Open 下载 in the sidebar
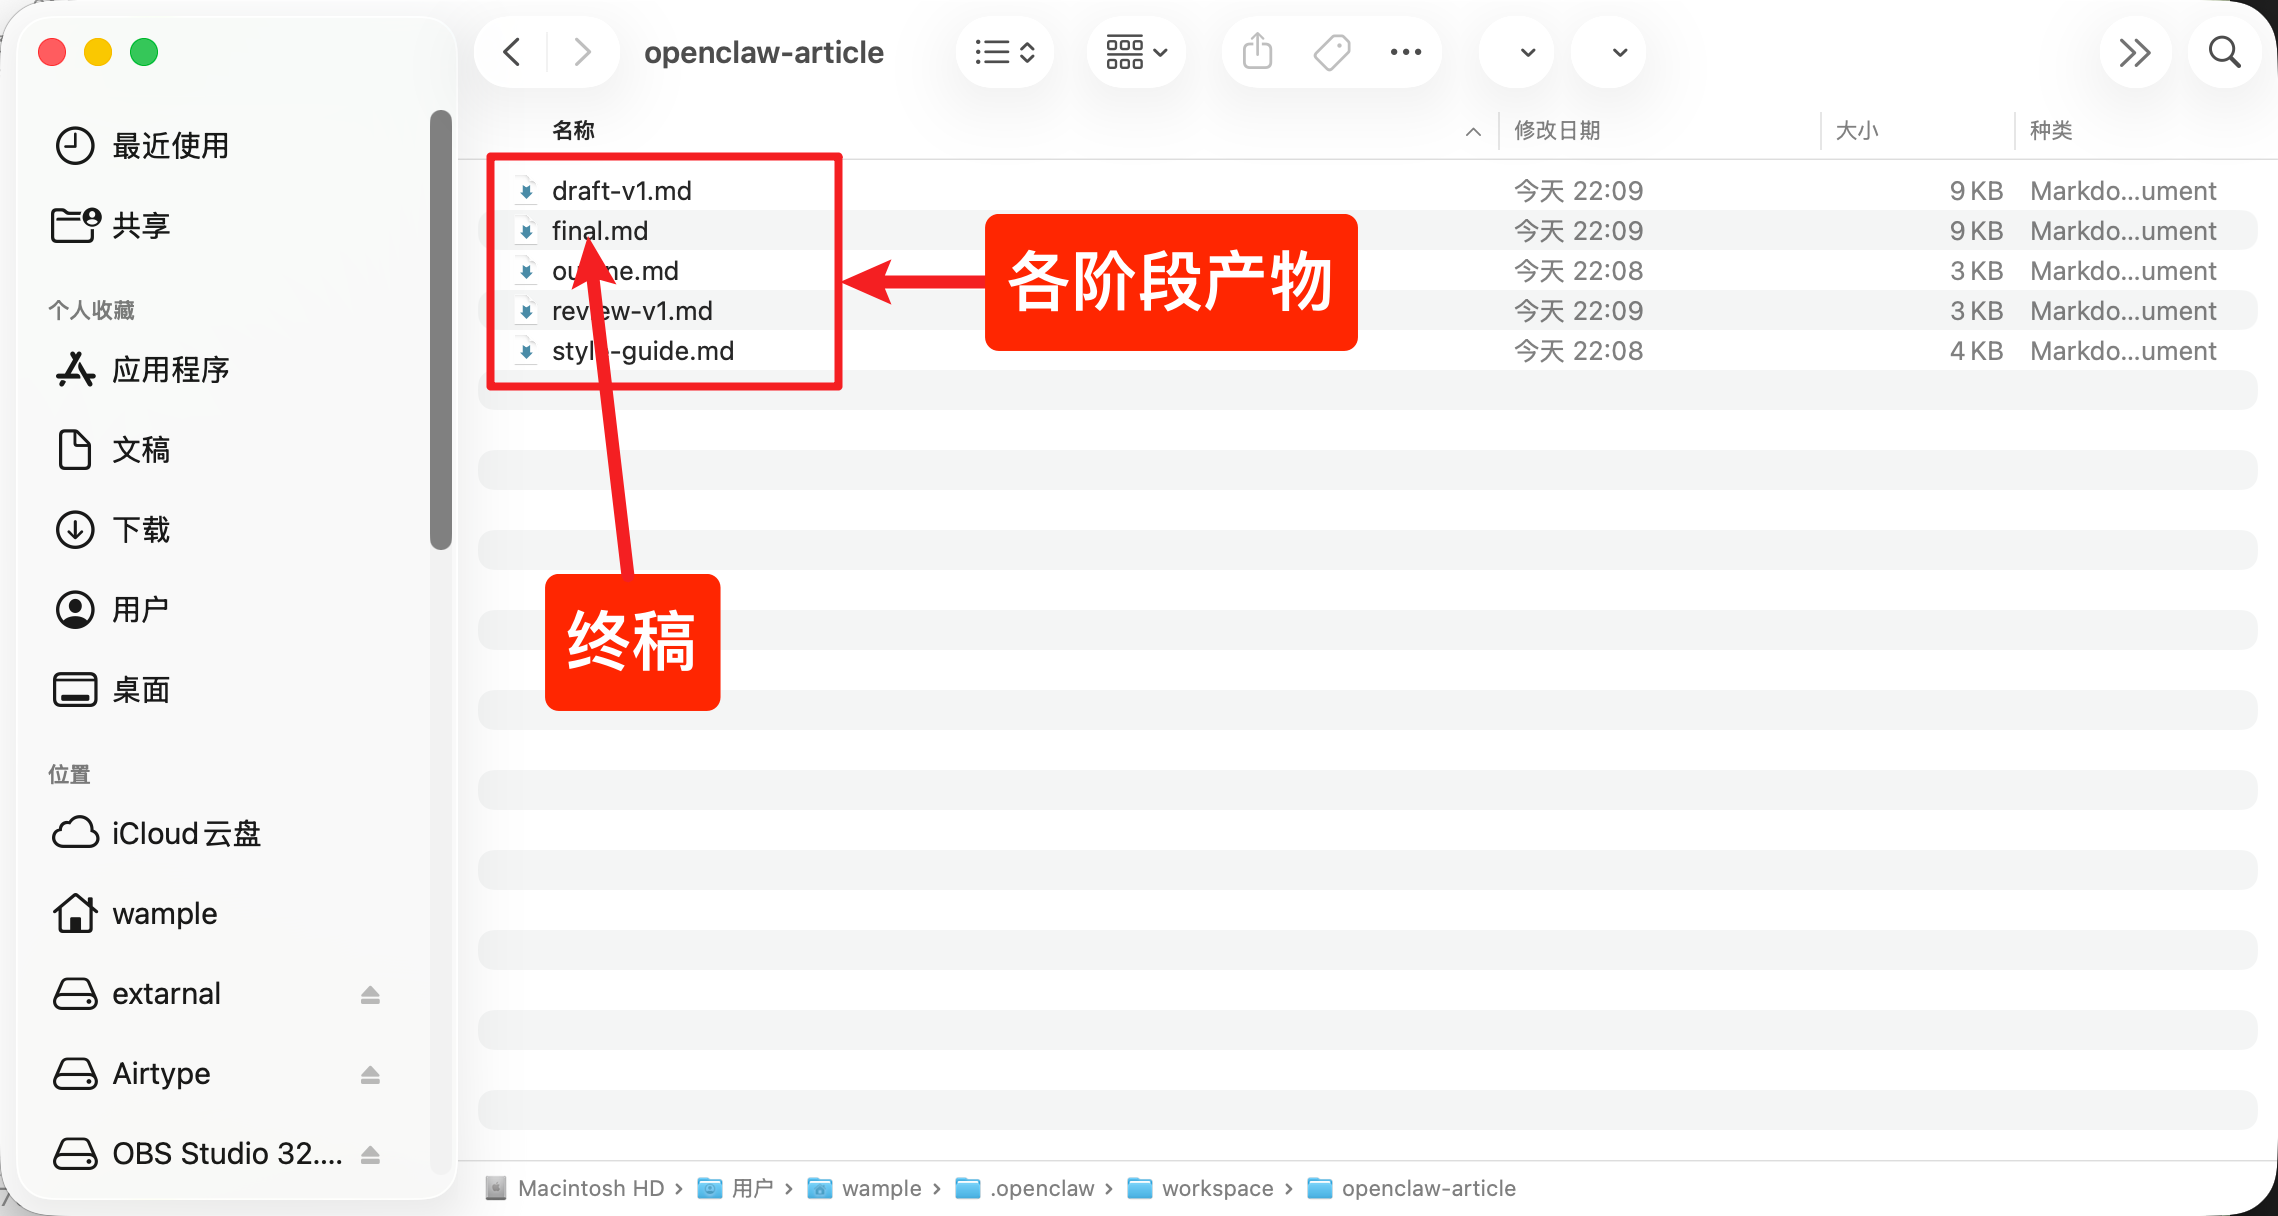2278x1216 pixels. click(x=141, y=530)
